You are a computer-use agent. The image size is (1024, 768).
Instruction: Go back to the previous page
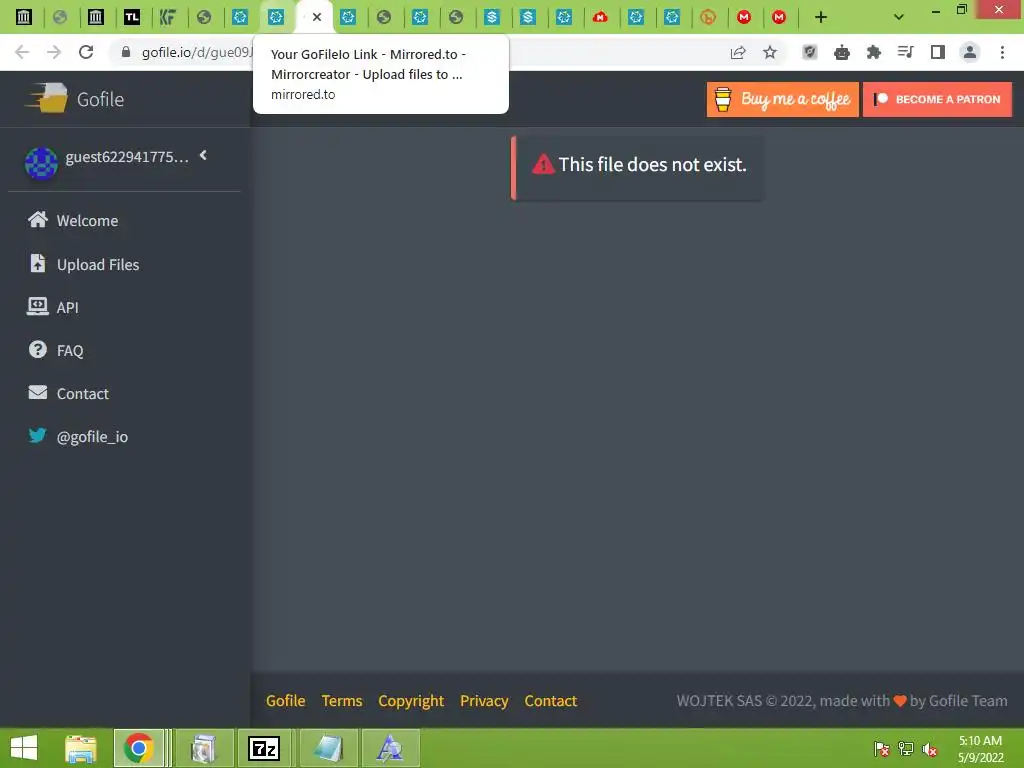22,52
